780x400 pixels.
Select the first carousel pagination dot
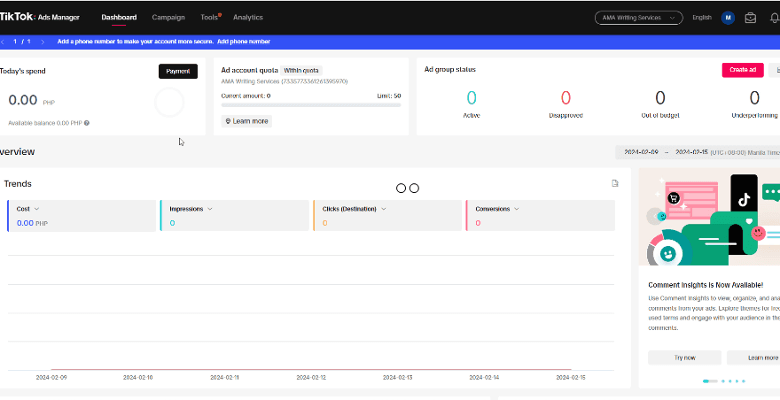click(710, 381)
